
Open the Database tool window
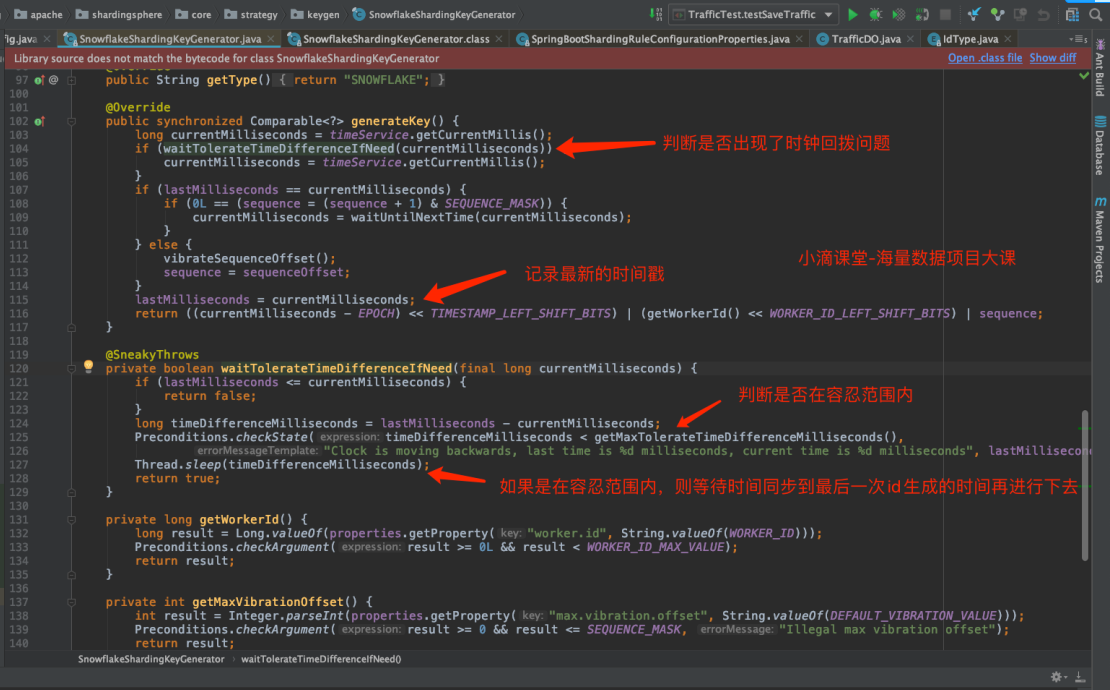click(1100, 146)
